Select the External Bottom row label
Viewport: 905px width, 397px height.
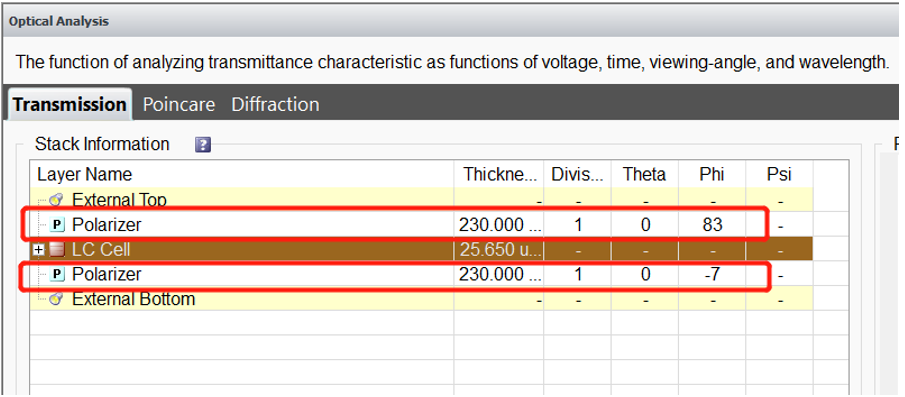(133, 299)
